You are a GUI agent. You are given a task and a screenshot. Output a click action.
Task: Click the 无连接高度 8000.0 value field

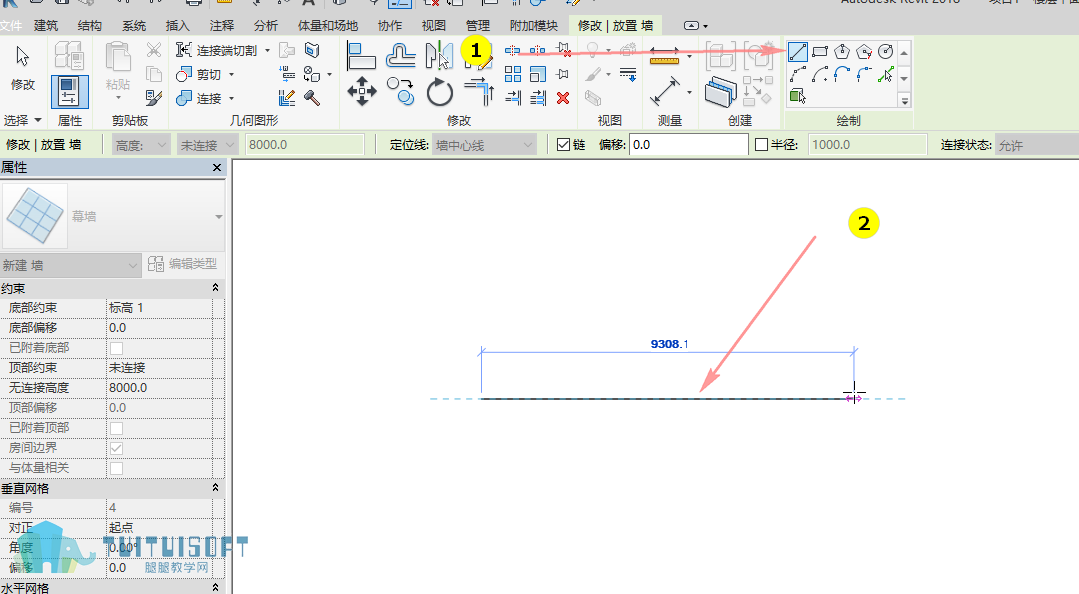(x=159, y=388)
